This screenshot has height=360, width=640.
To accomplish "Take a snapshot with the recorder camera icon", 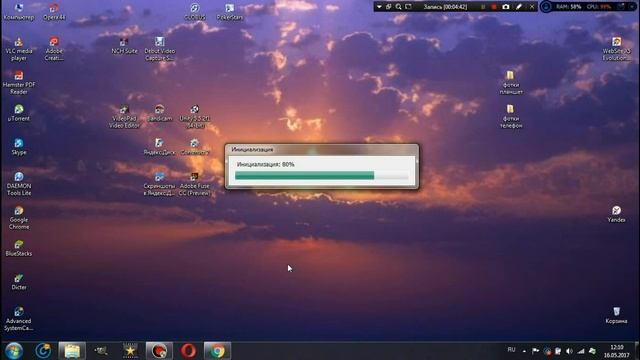I will tap(506, 7).
